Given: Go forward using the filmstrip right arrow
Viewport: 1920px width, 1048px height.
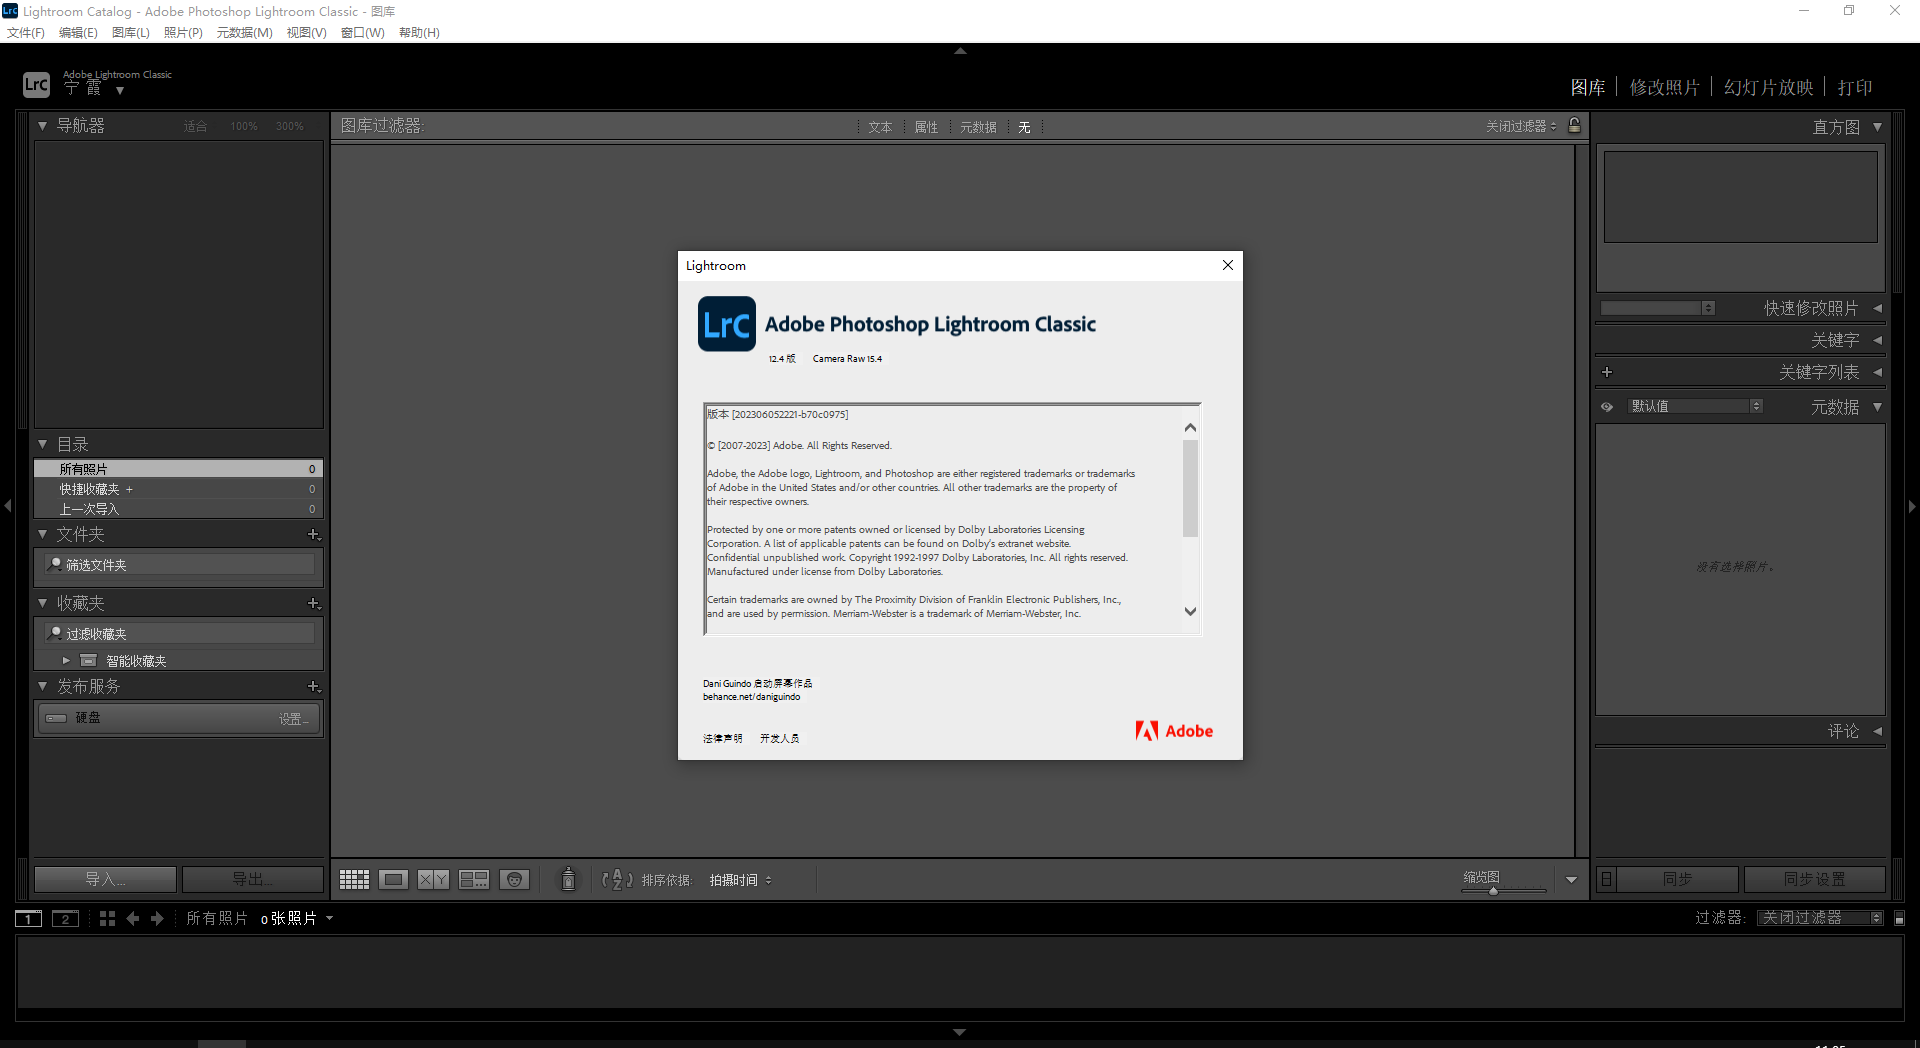Looking at the screenshot, I should tap(157, 918).
